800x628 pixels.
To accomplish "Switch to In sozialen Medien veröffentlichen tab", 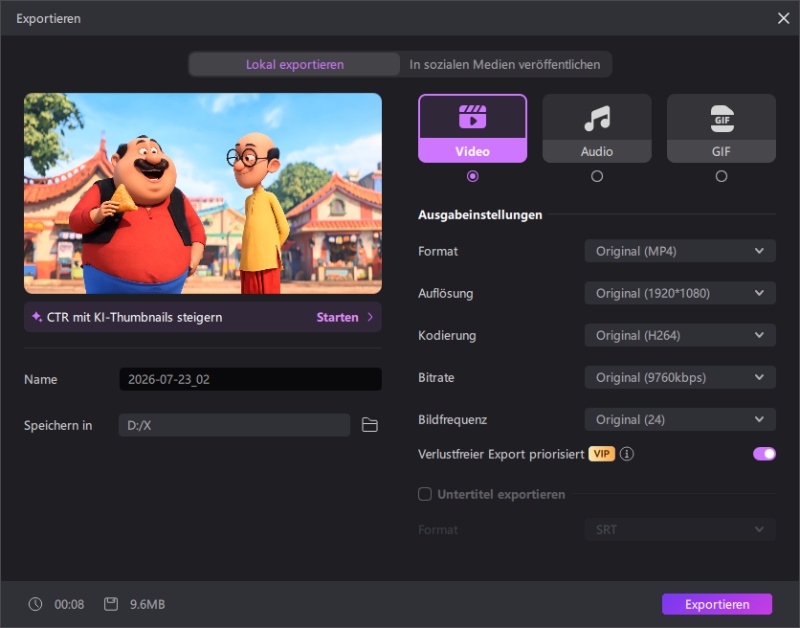I will [x=505, y=64].
